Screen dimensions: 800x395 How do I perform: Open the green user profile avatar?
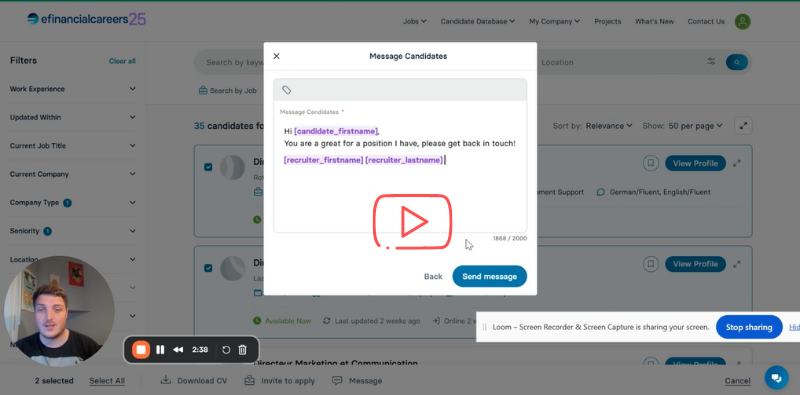[742, 21]
